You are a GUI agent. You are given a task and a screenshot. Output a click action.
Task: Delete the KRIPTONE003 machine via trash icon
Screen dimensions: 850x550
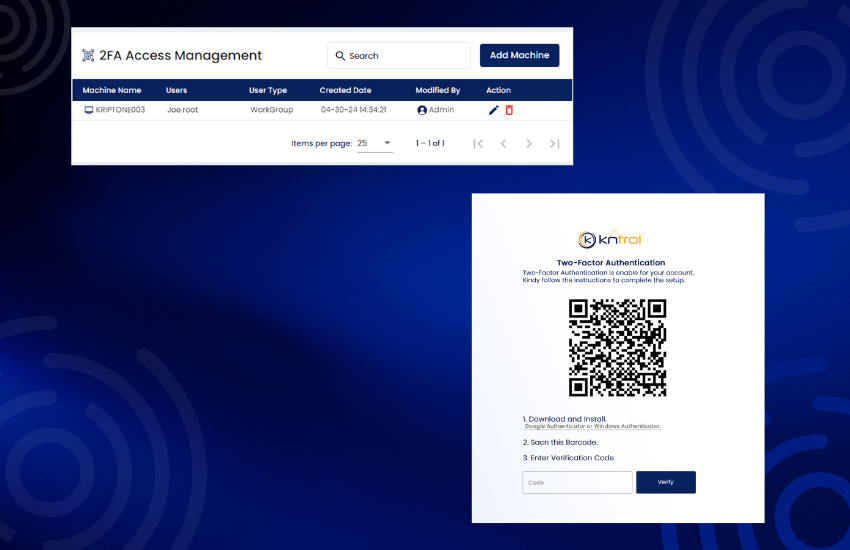(509, 110)
